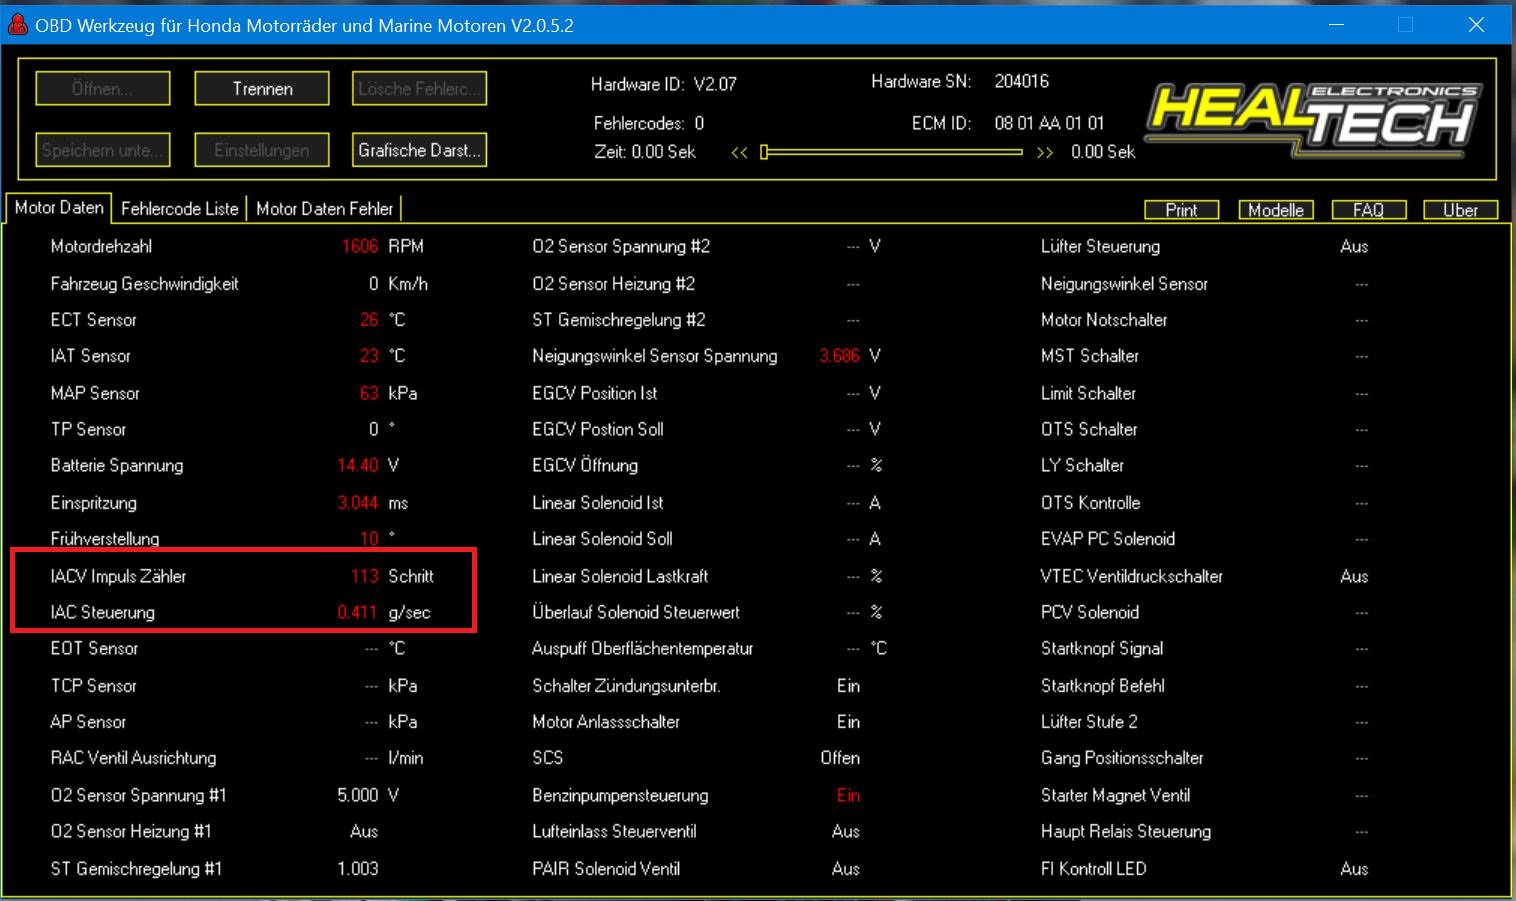
Task: Click the HealTech Electronics logo
Action: (x=1314, y=120)
